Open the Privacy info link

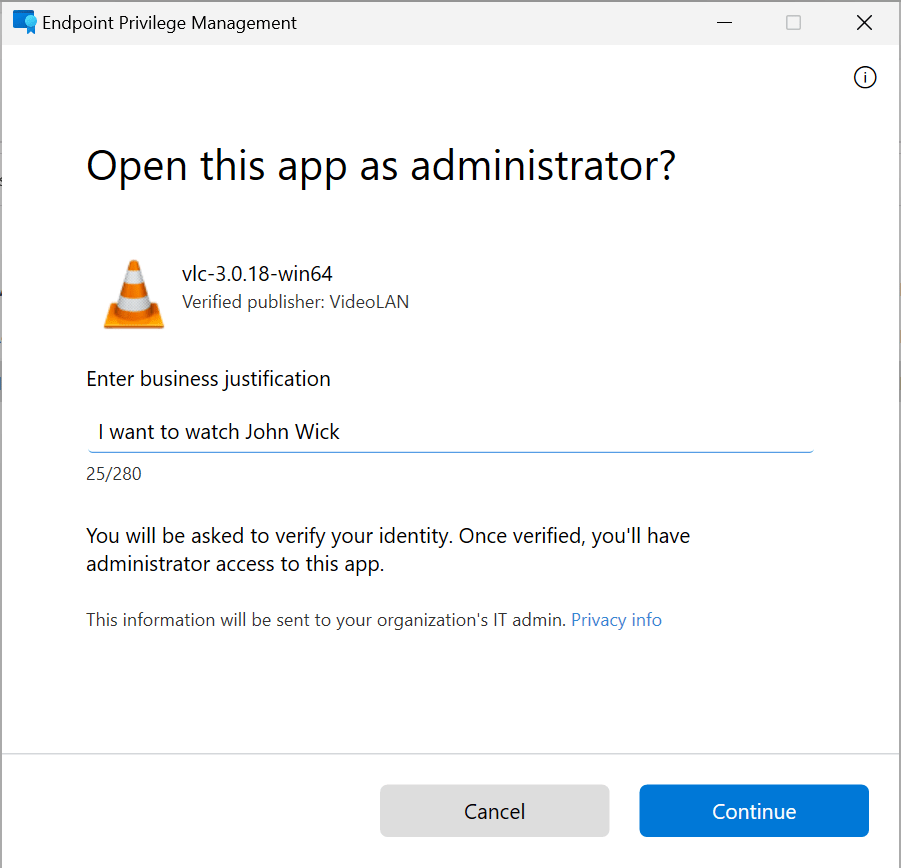[x=616, y=620]
